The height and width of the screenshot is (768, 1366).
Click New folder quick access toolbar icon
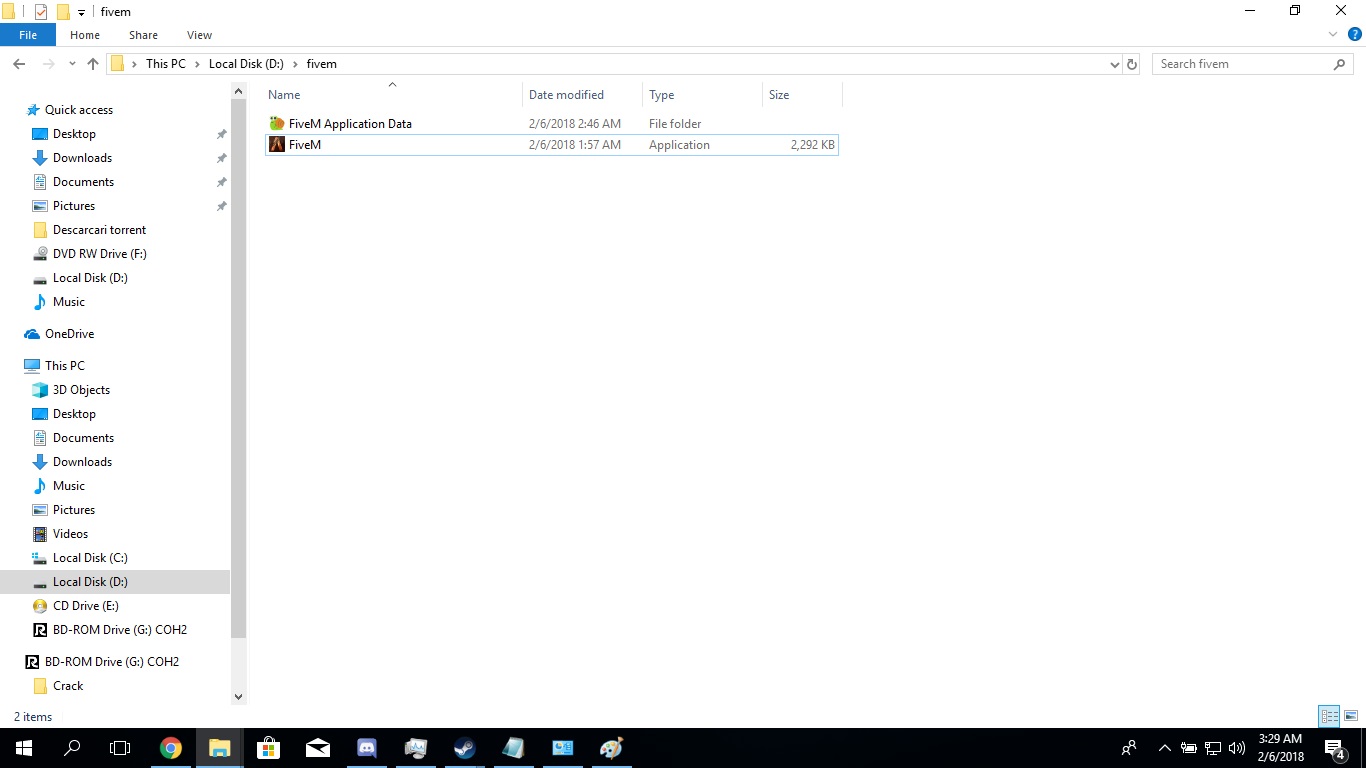pos(63,12)
